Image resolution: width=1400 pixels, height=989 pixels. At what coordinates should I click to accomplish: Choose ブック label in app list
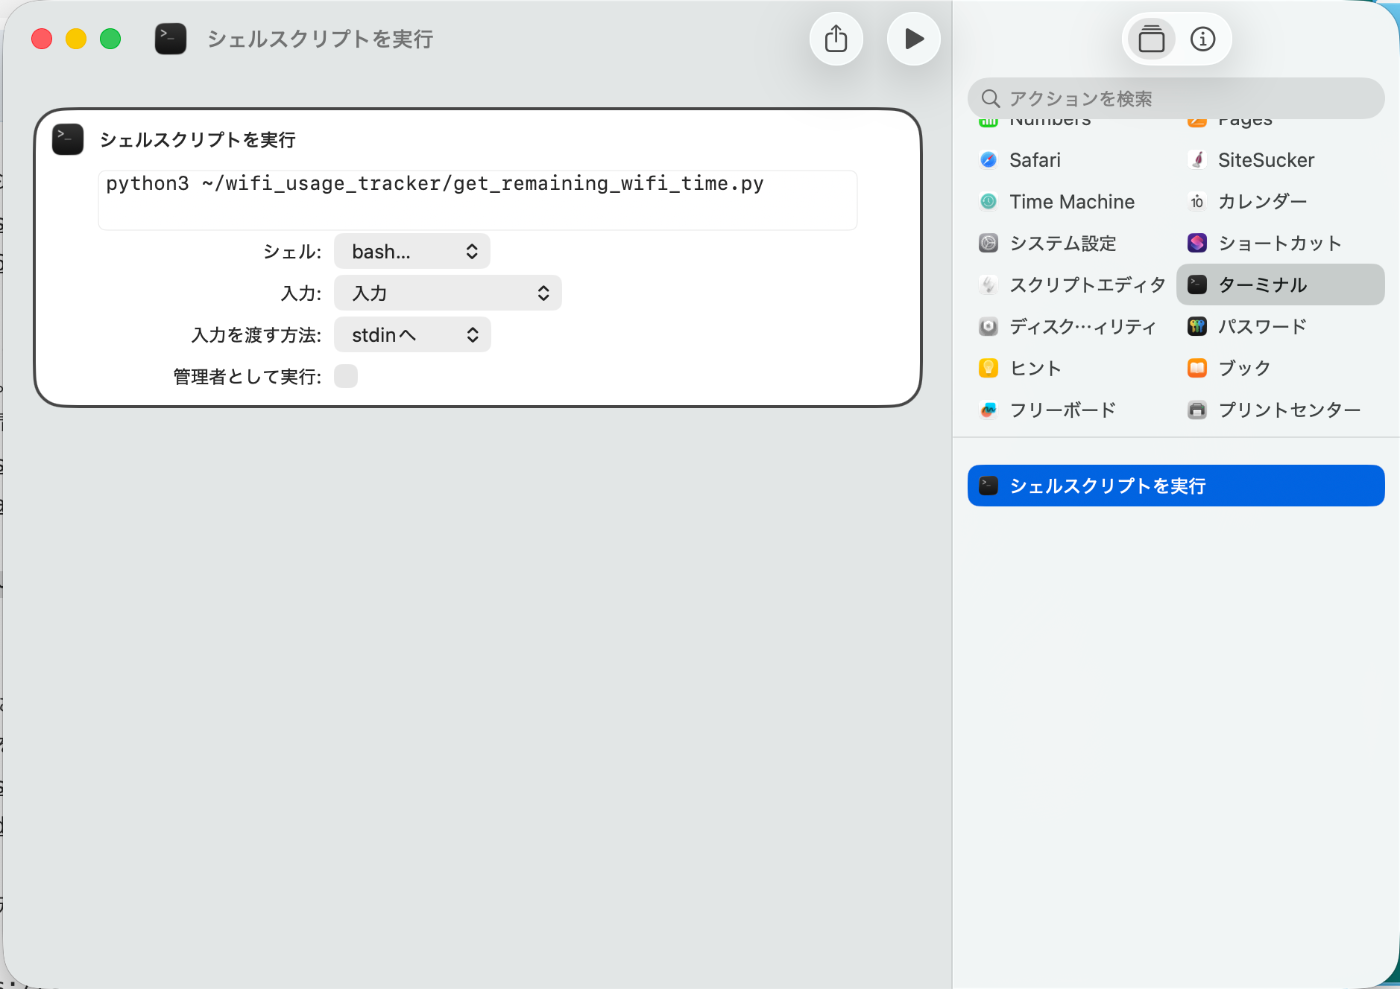[x=1244, y=368]
